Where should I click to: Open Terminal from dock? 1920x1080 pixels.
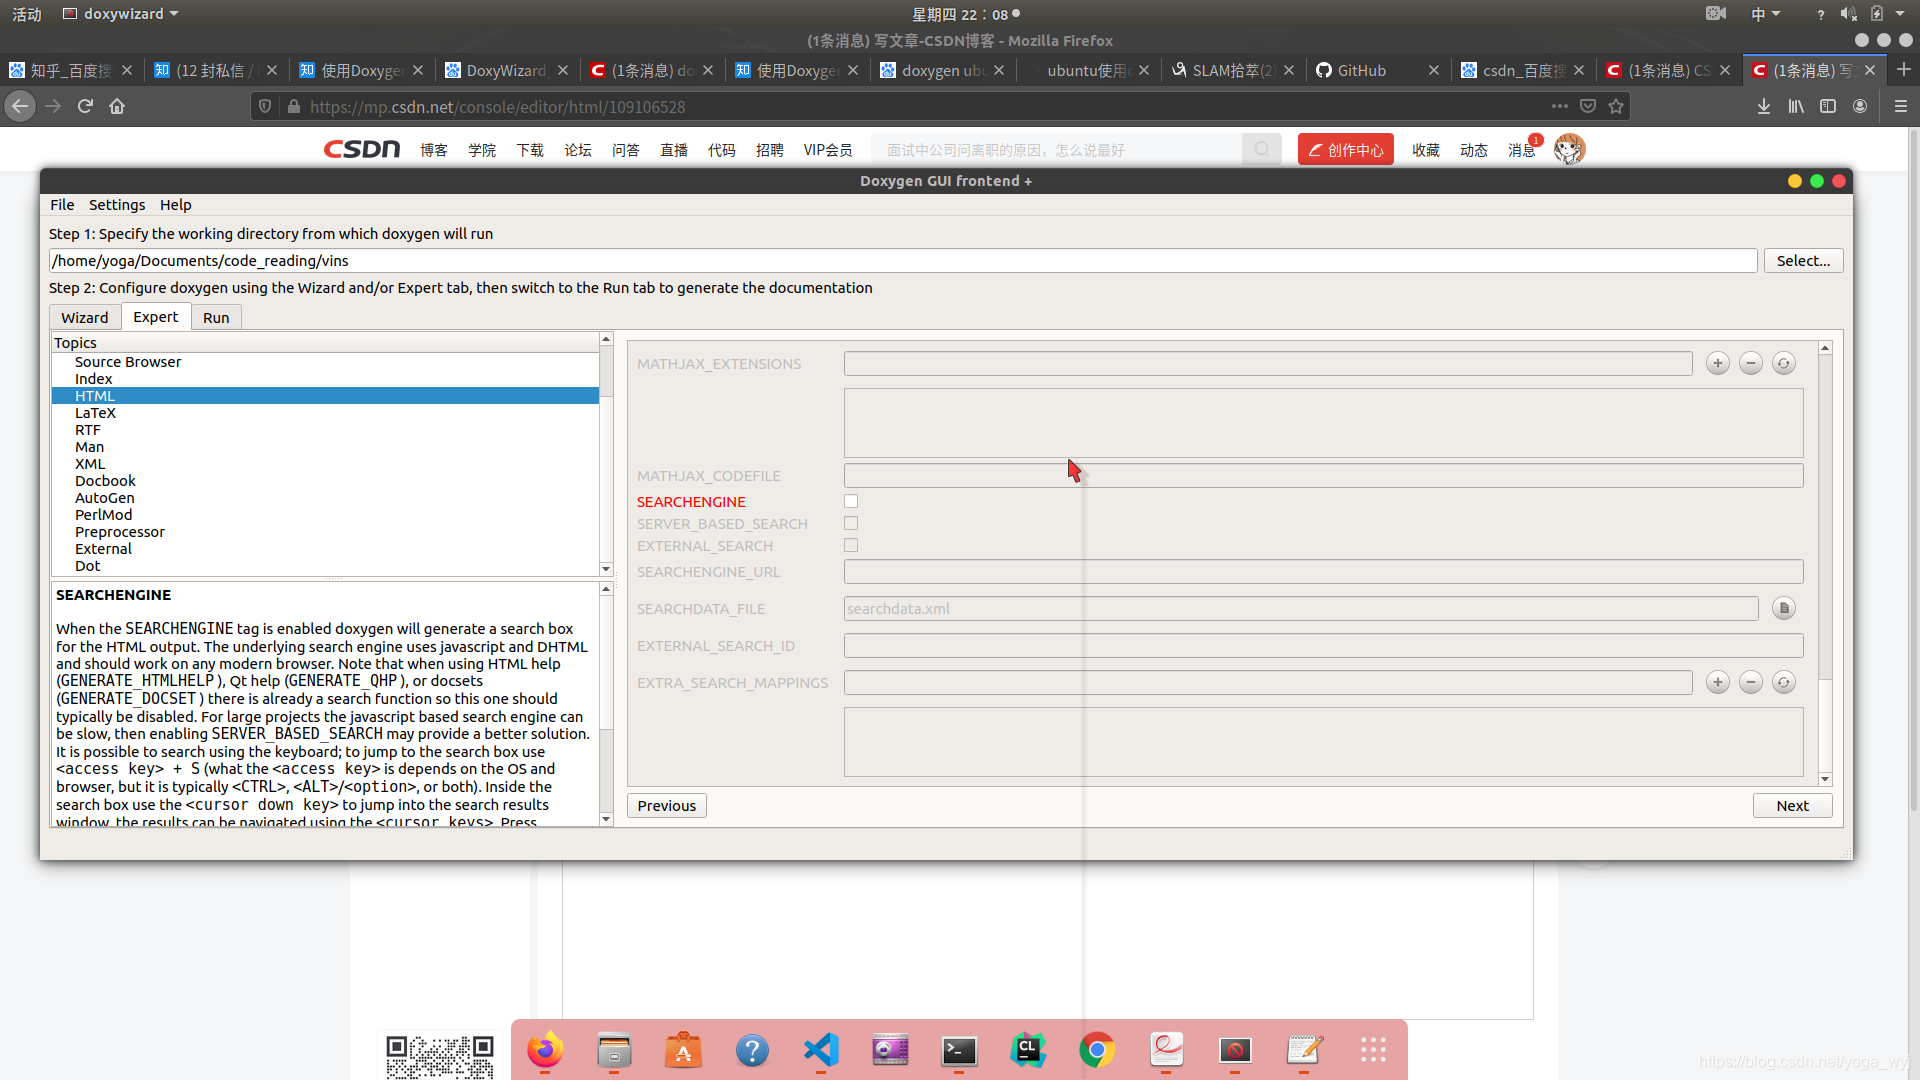coord(959,1050)
